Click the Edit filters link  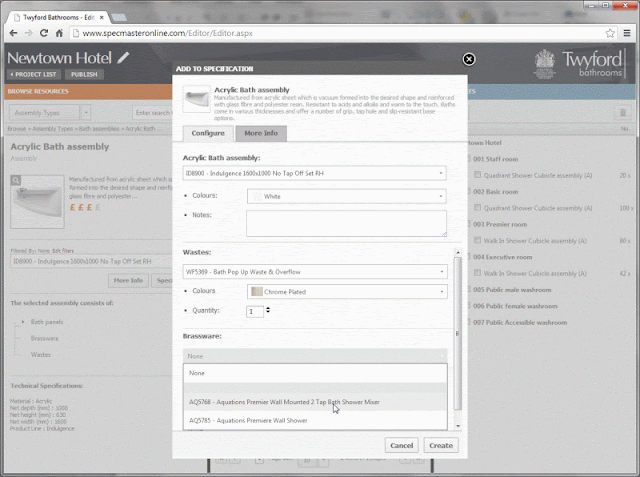tap(63, 251)
